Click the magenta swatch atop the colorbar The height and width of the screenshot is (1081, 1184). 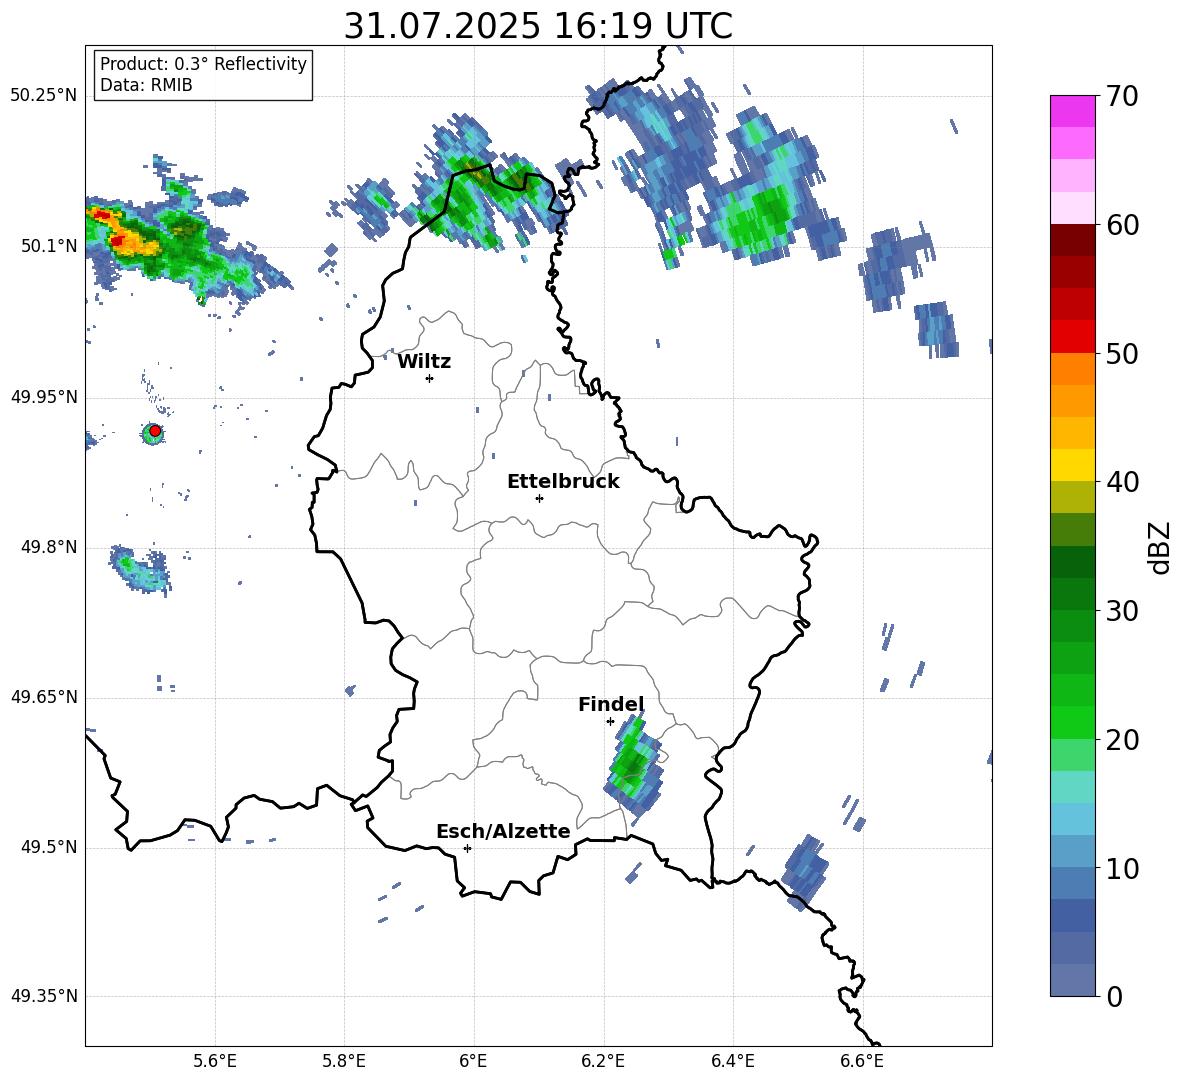(1072, 111)
